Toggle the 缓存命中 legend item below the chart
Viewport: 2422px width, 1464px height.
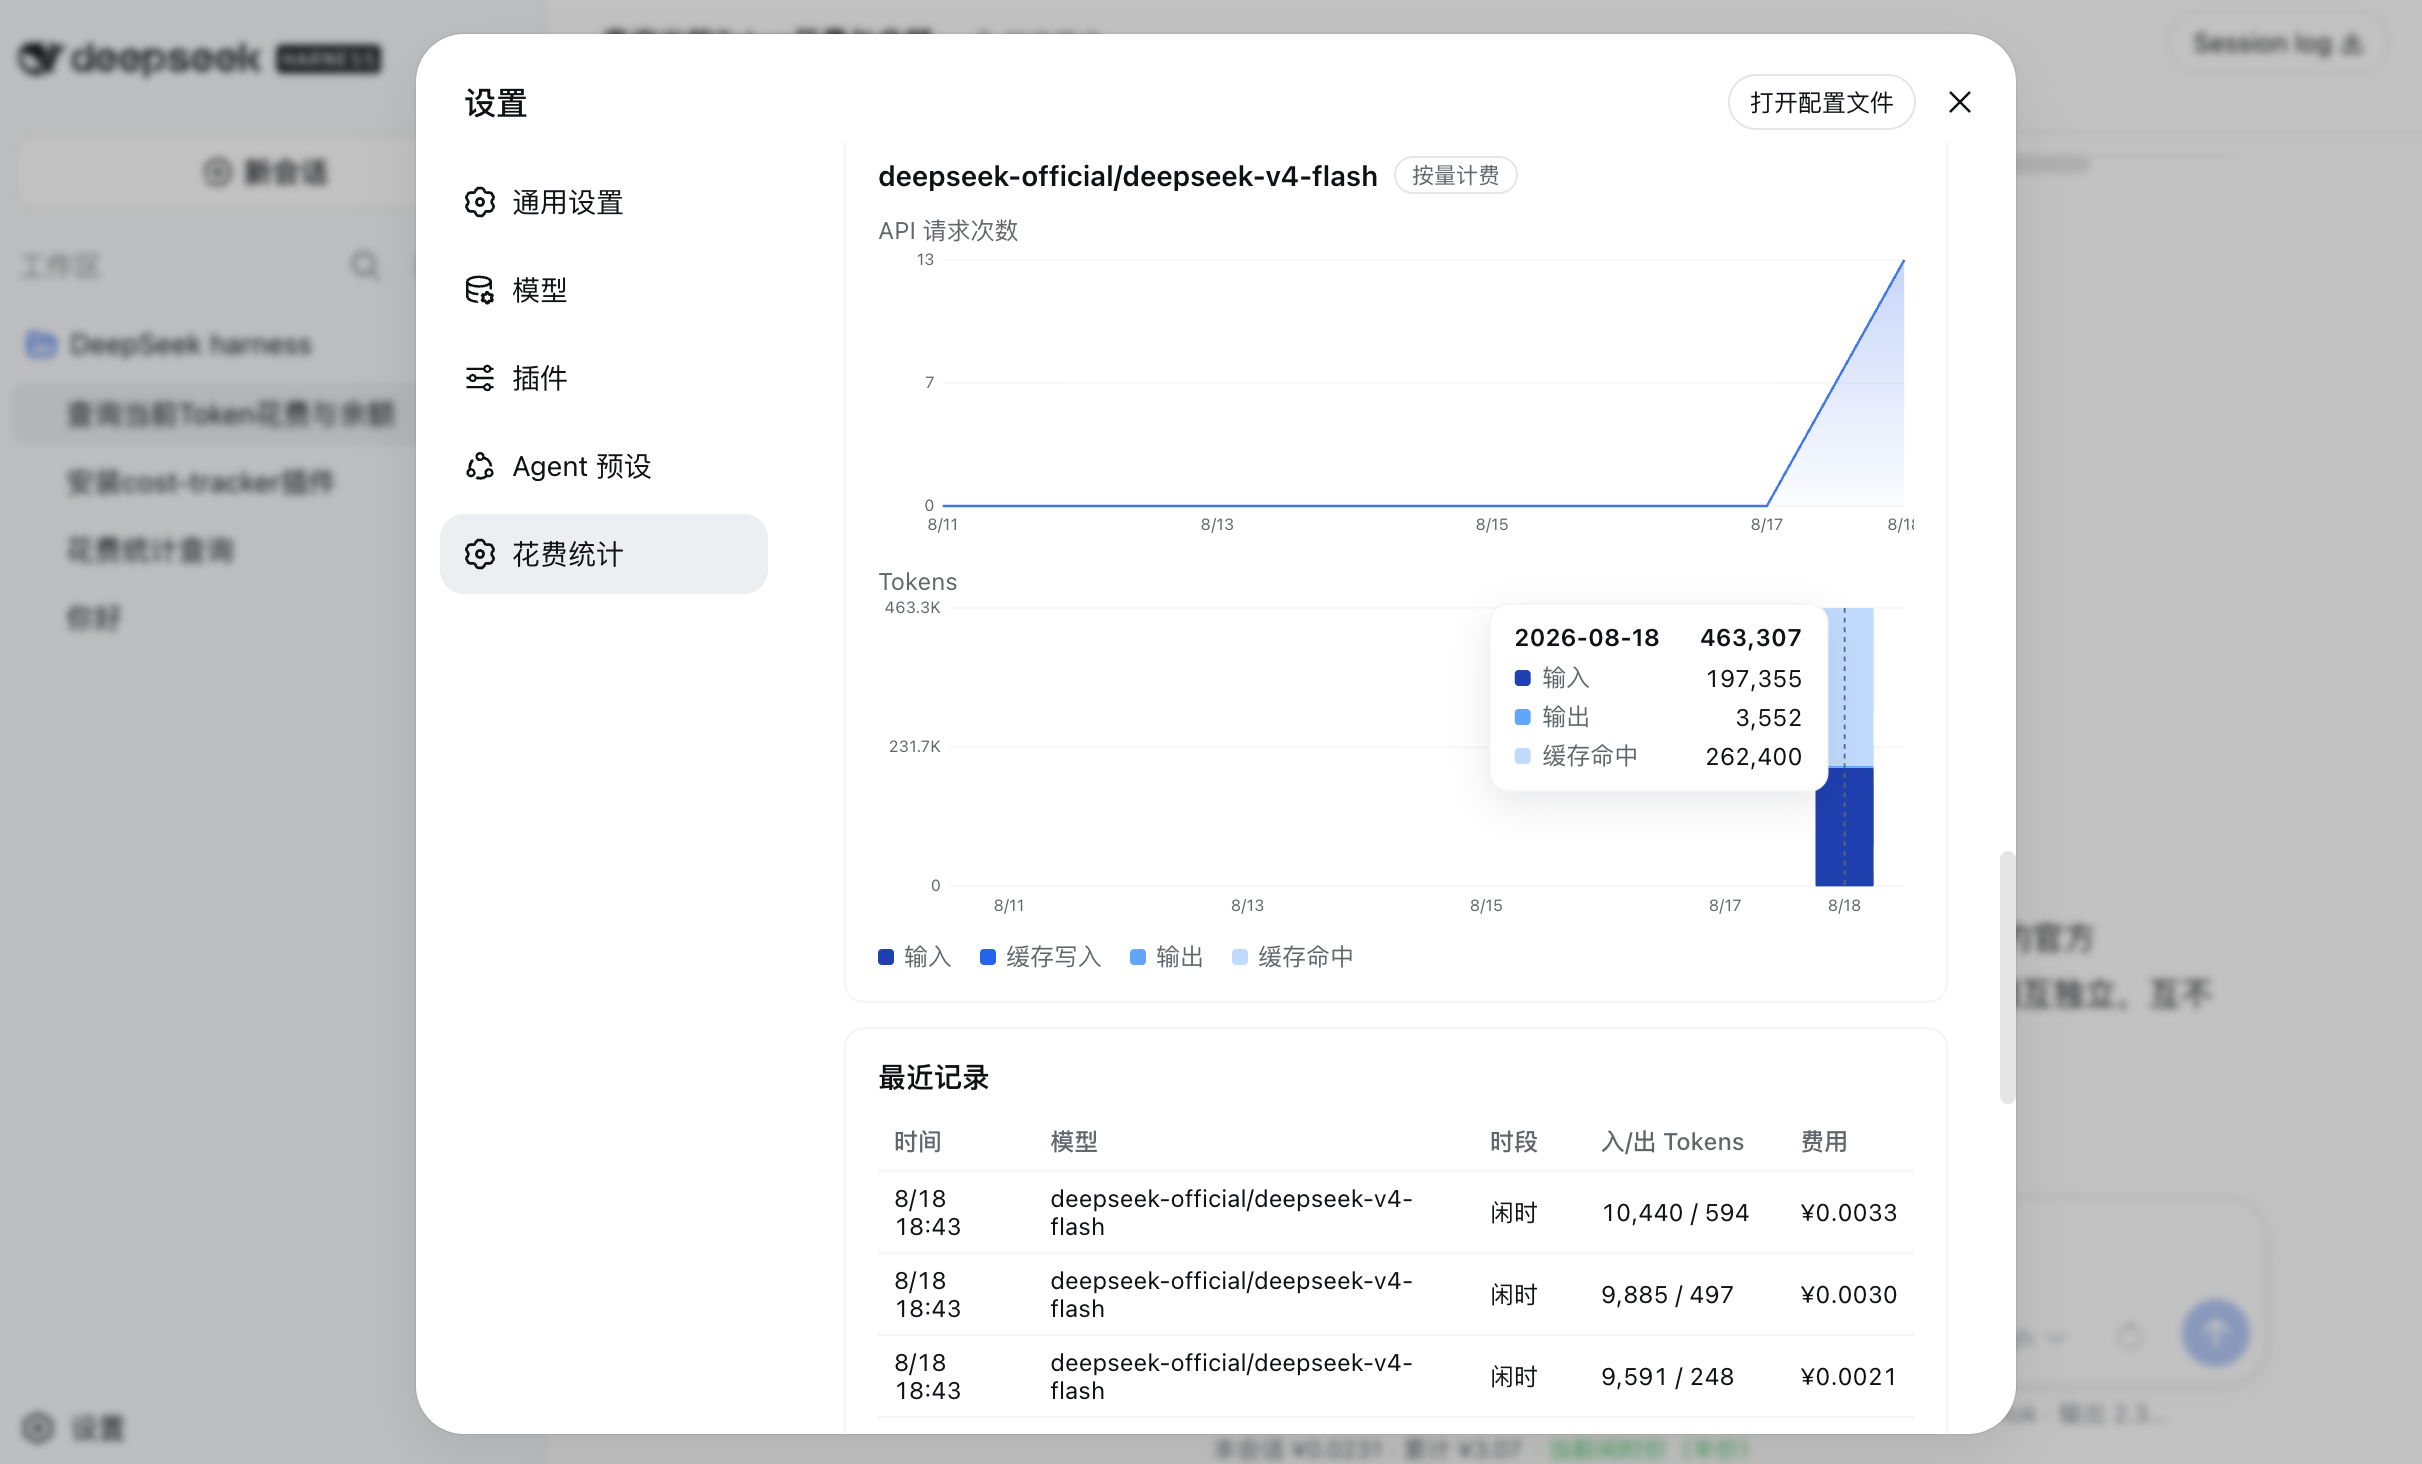pos(1292,957)
